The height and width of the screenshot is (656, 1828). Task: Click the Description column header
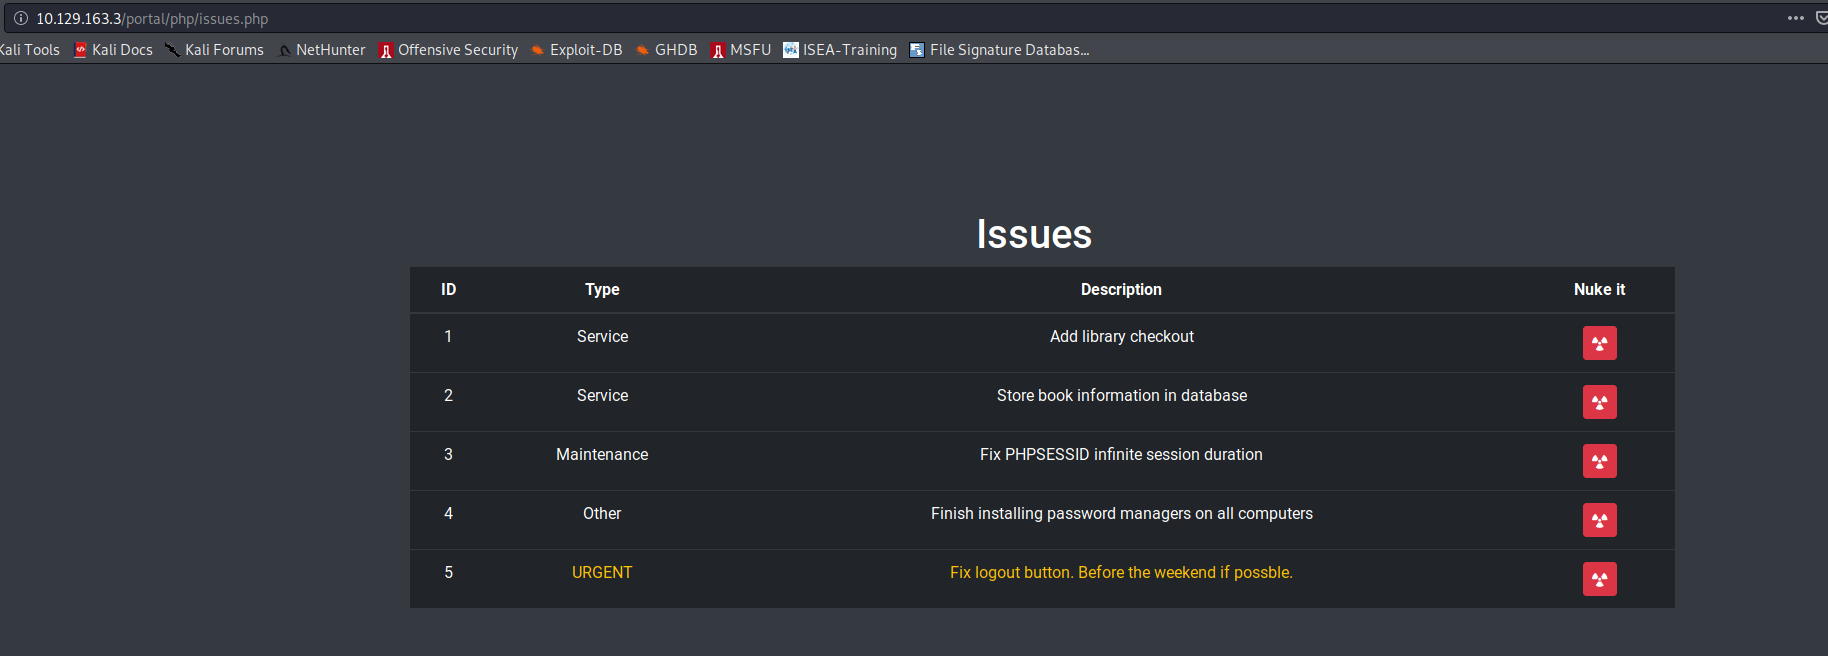point(1121,289)
